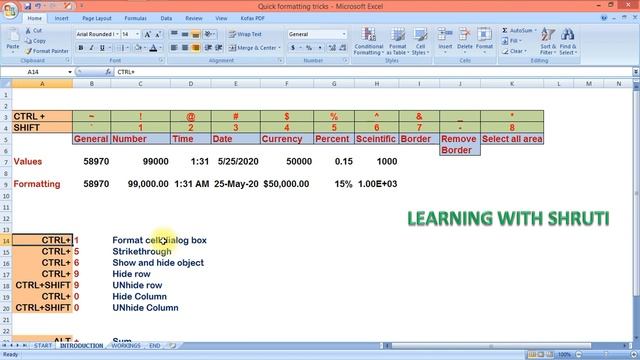
Task: Open the General number format dropdown
Action: [x=344, y=34]
